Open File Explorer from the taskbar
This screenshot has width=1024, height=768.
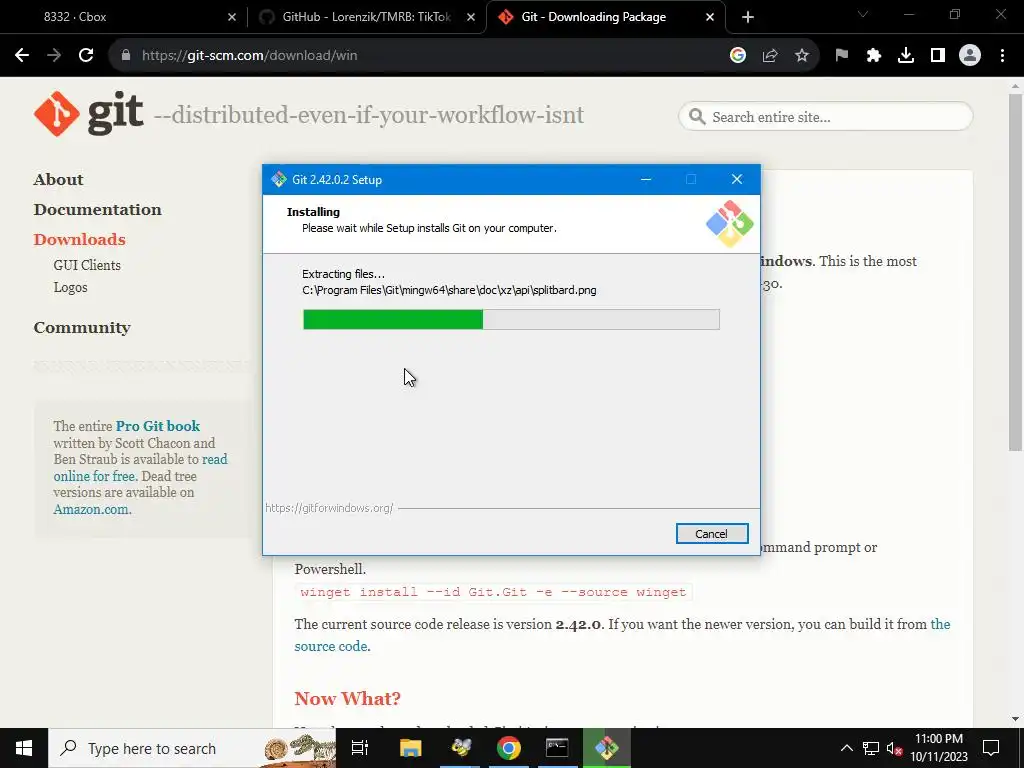tap(411, 748)
